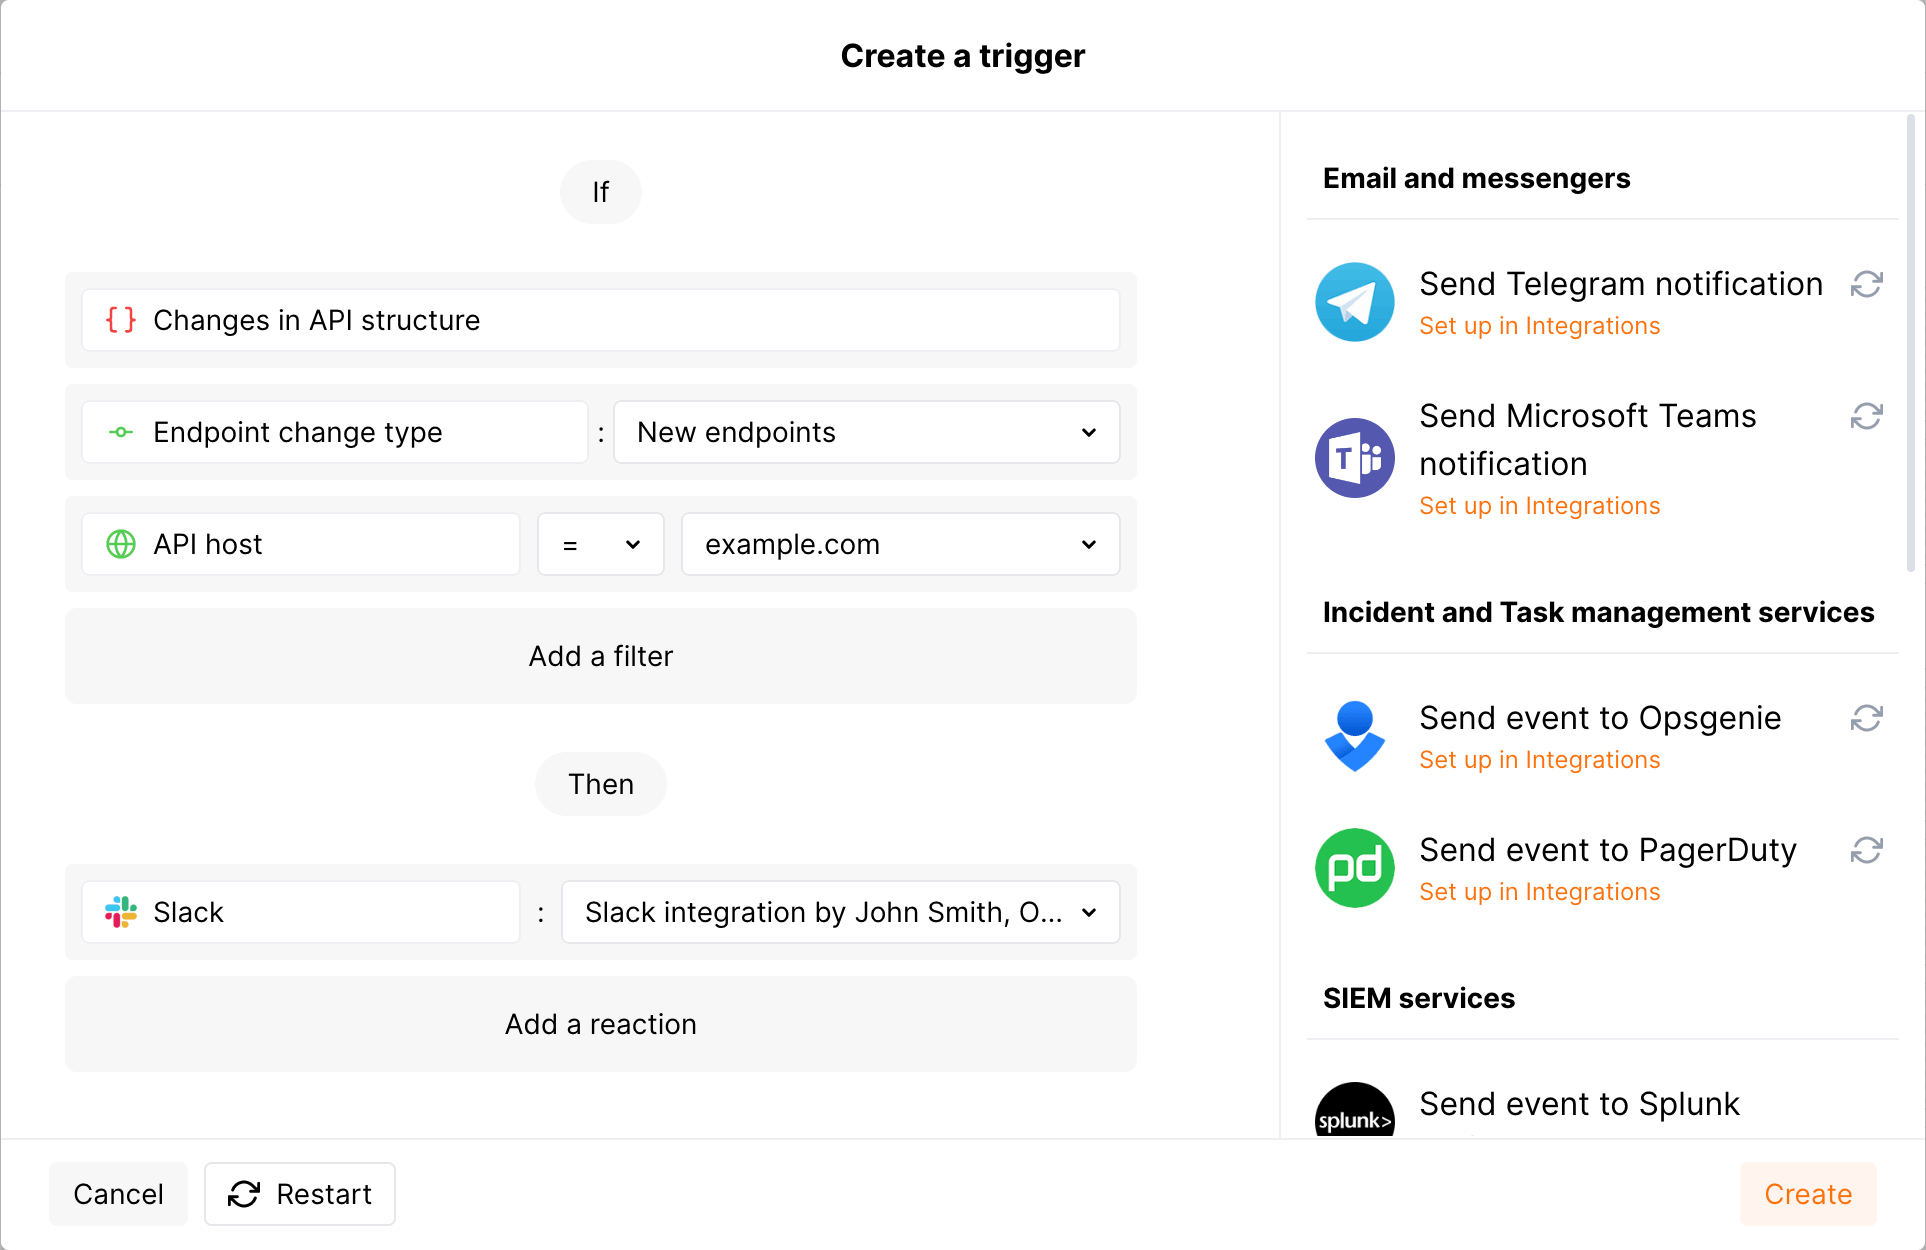1926x1250 pixels.
Task: Click the Opsgenie icon
Action: point(1354,737)
